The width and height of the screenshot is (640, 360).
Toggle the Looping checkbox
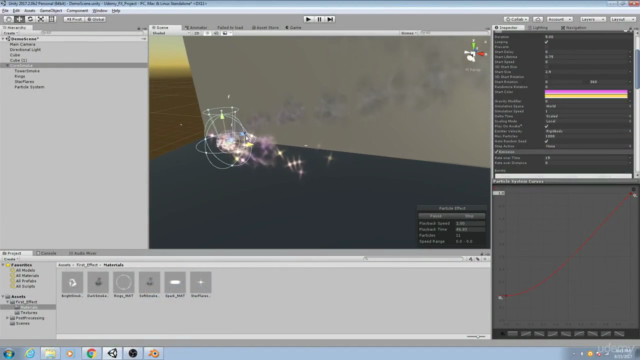(547, 42)
